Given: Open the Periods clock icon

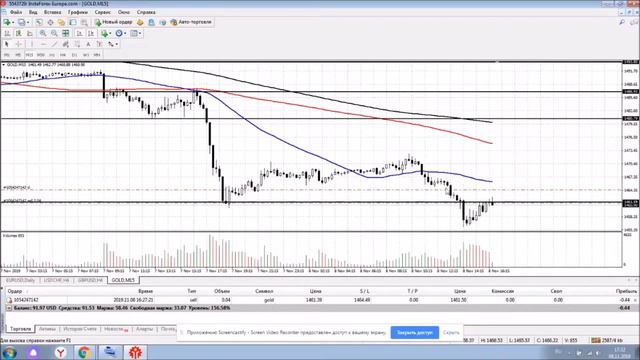Looking at the screenshot, I should tap(119, 33).
